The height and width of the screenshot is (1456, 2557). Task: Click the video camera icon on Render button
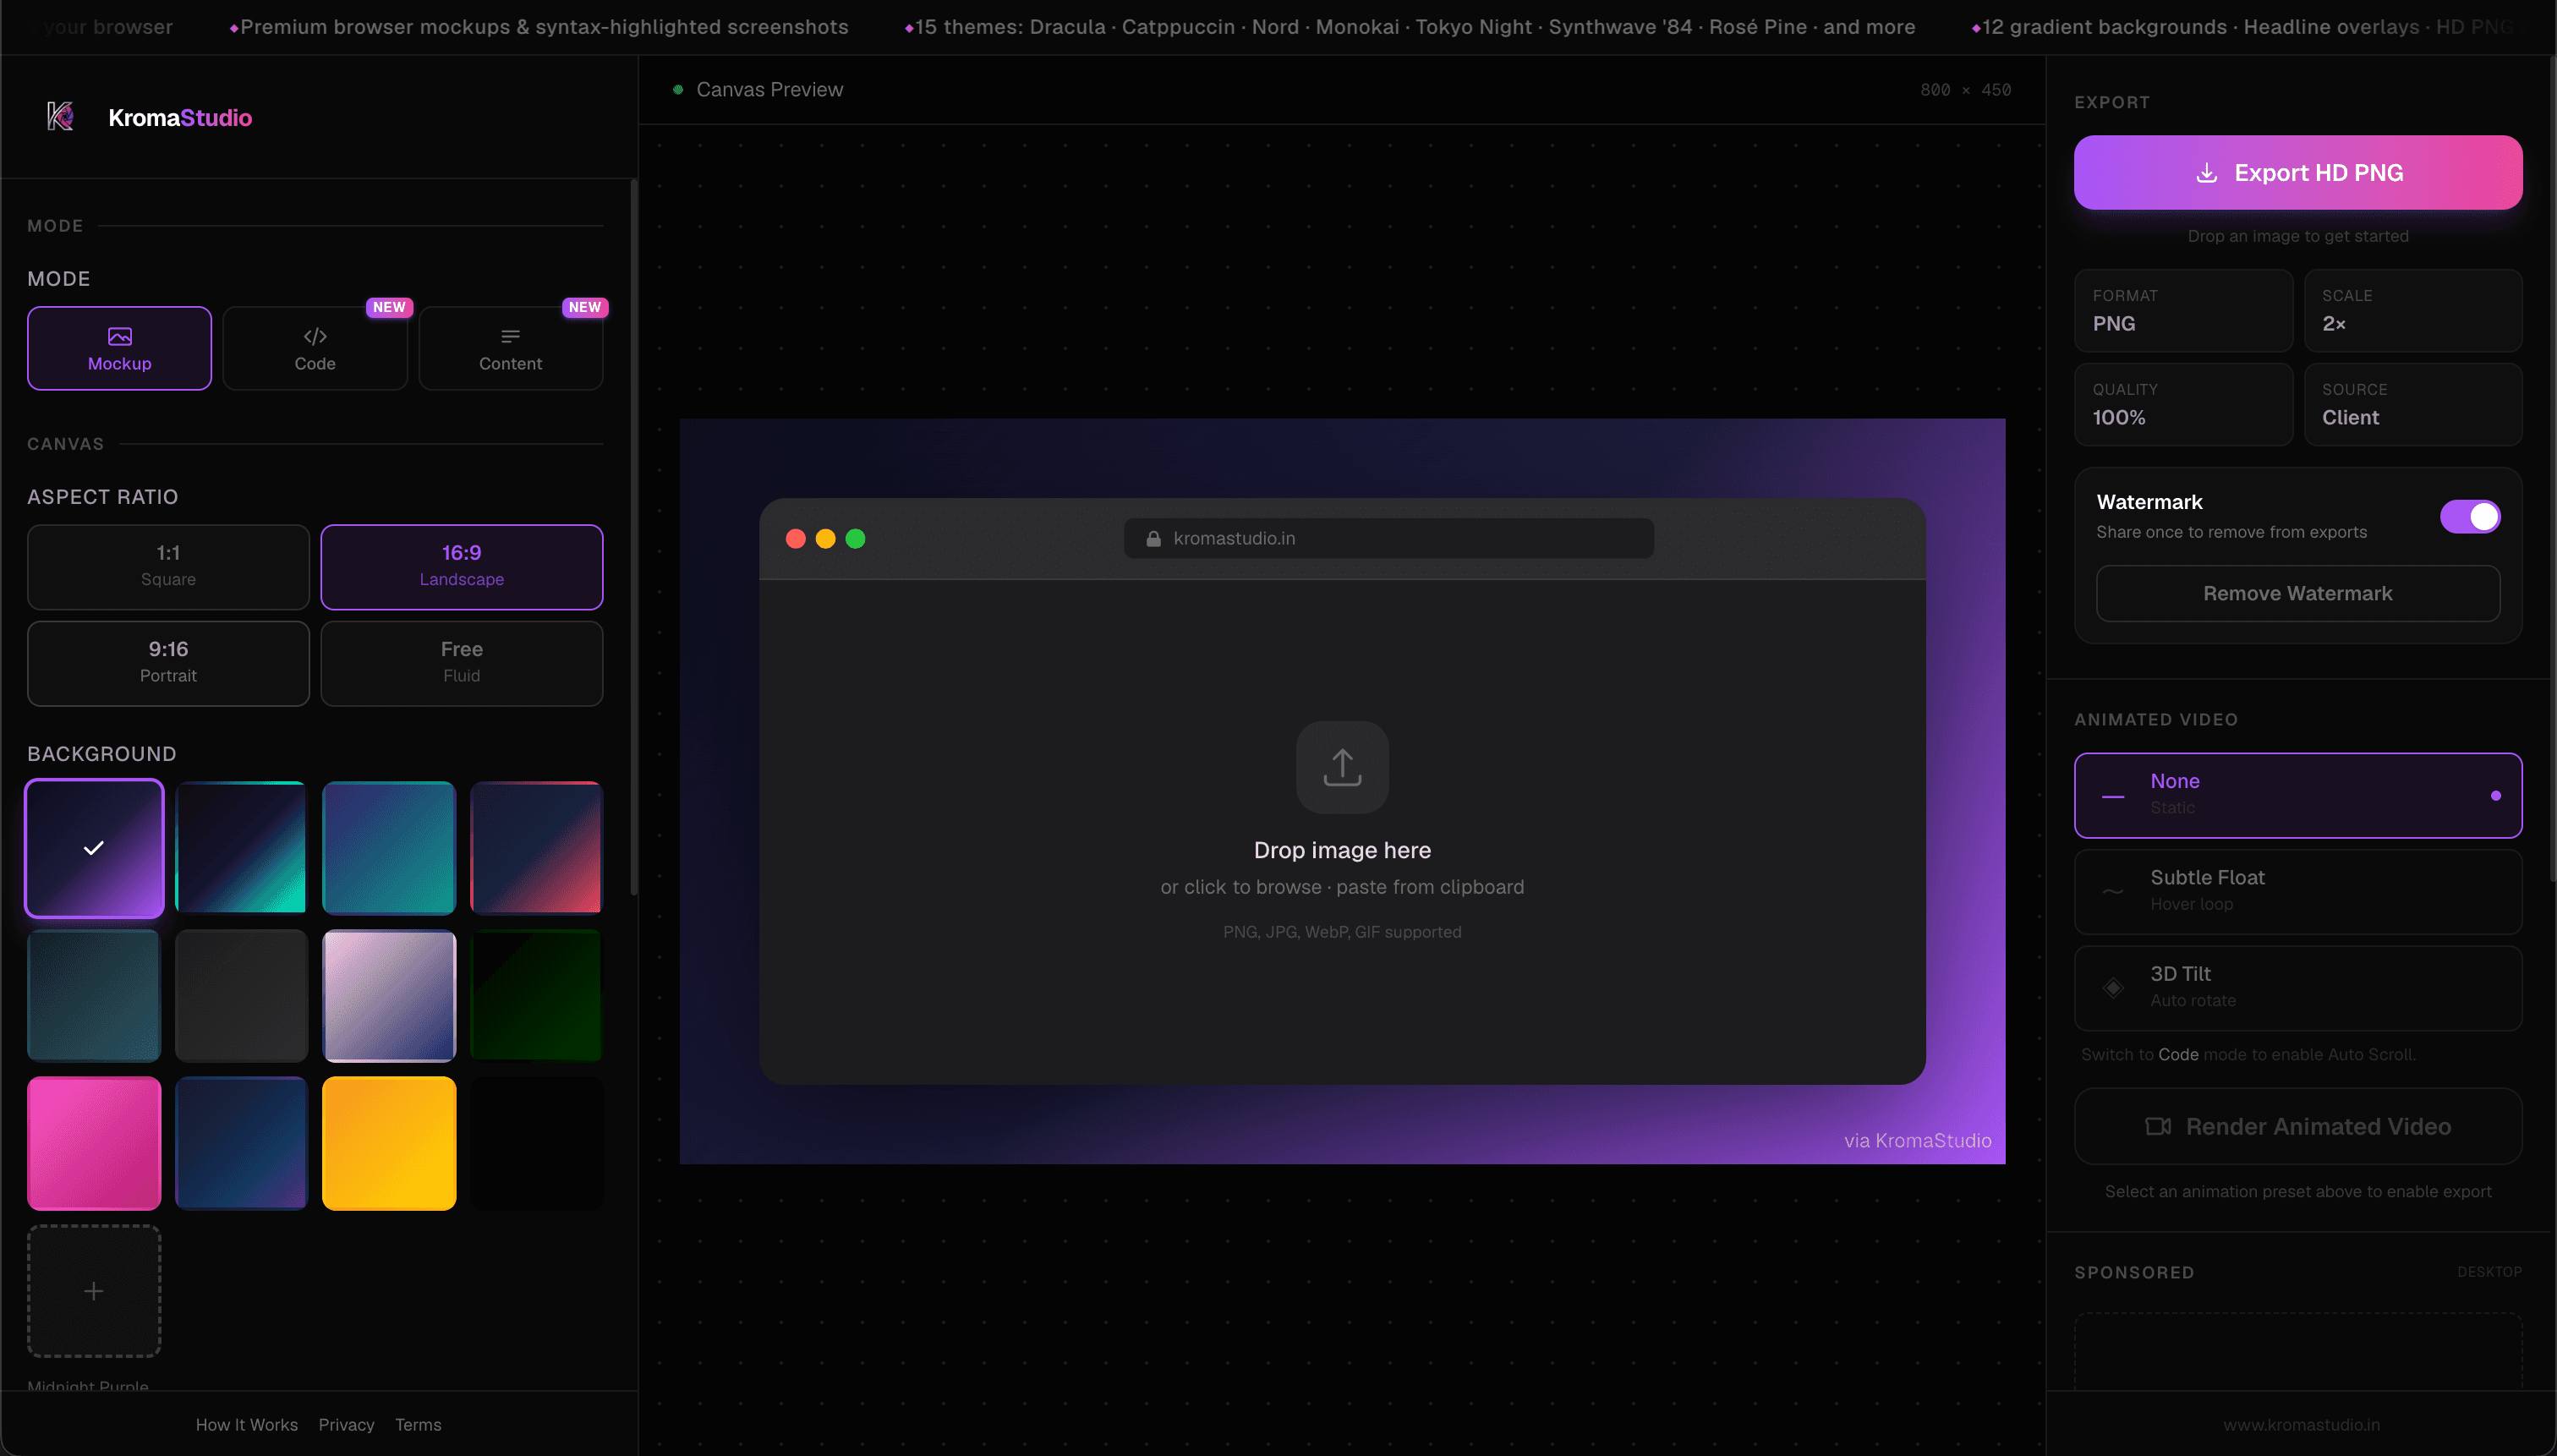2158,1126
